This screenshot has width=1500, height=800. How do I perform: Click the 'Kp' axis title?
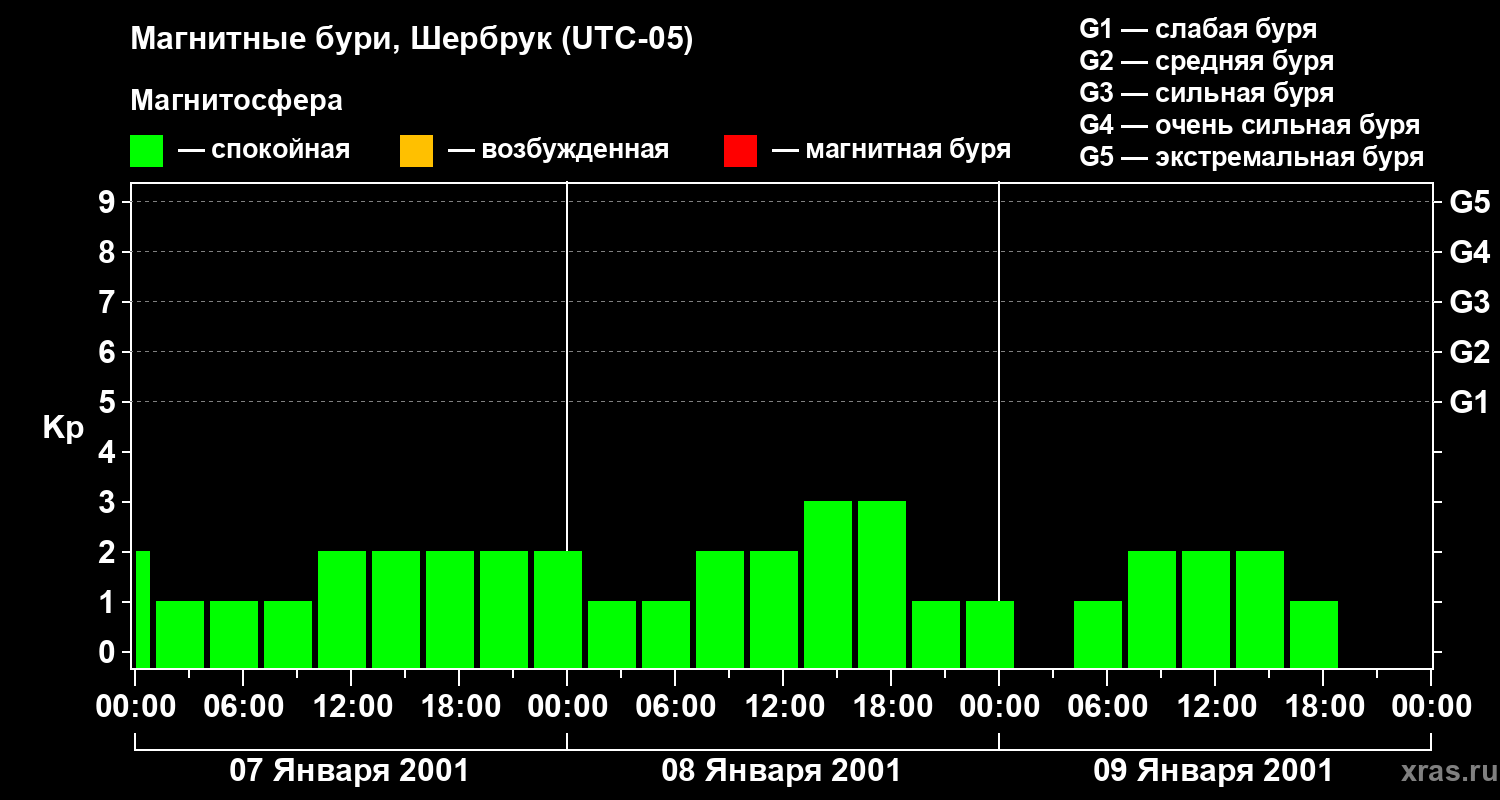pyautogui.click(x=63, y=427)
